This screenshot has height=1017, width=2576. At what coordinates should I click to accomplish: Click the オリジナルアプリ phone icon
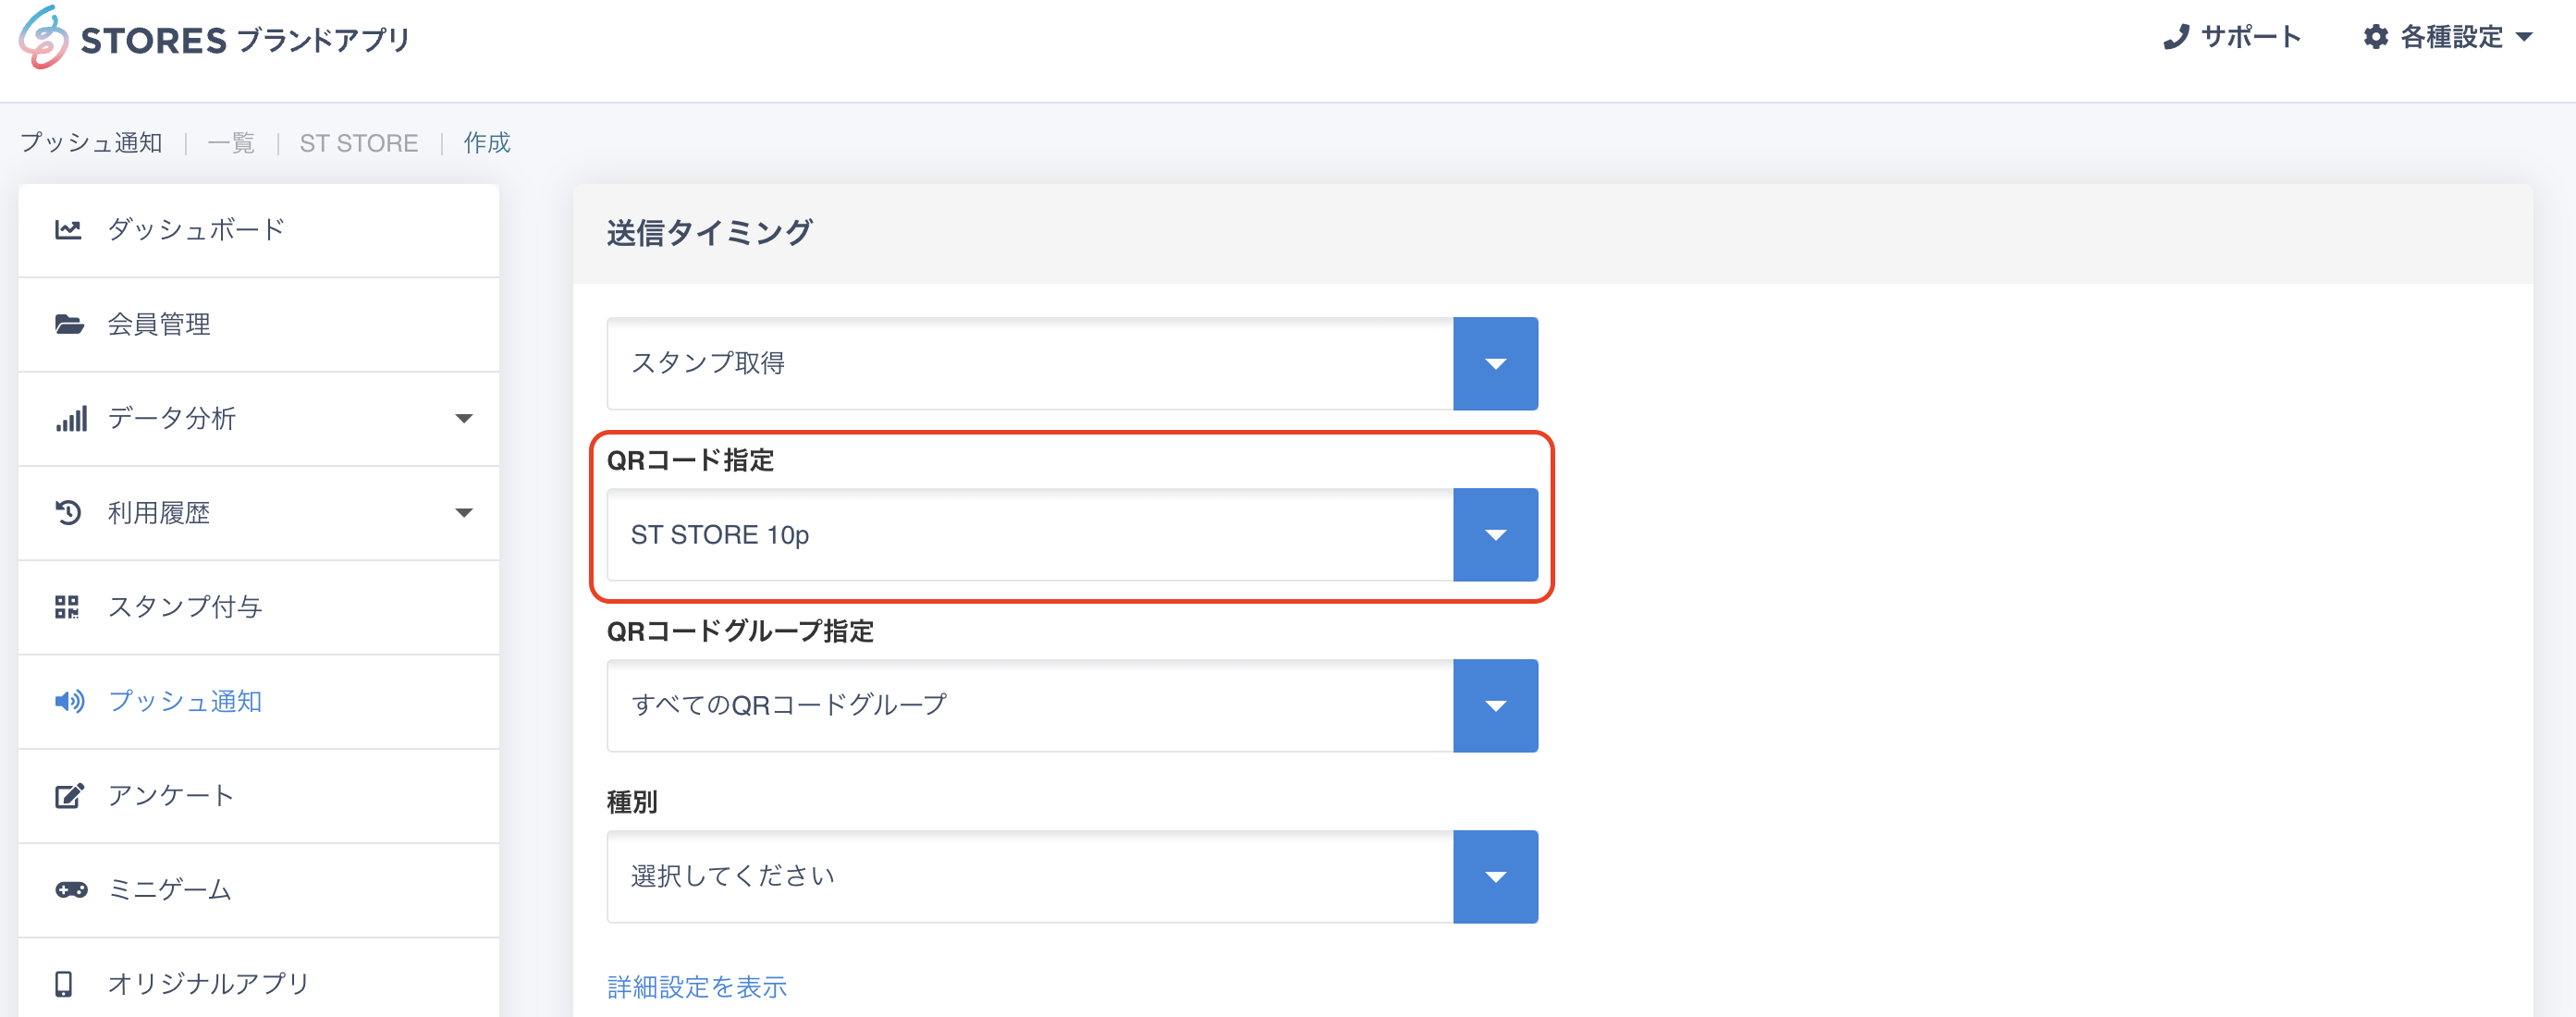tap(64, 984)
